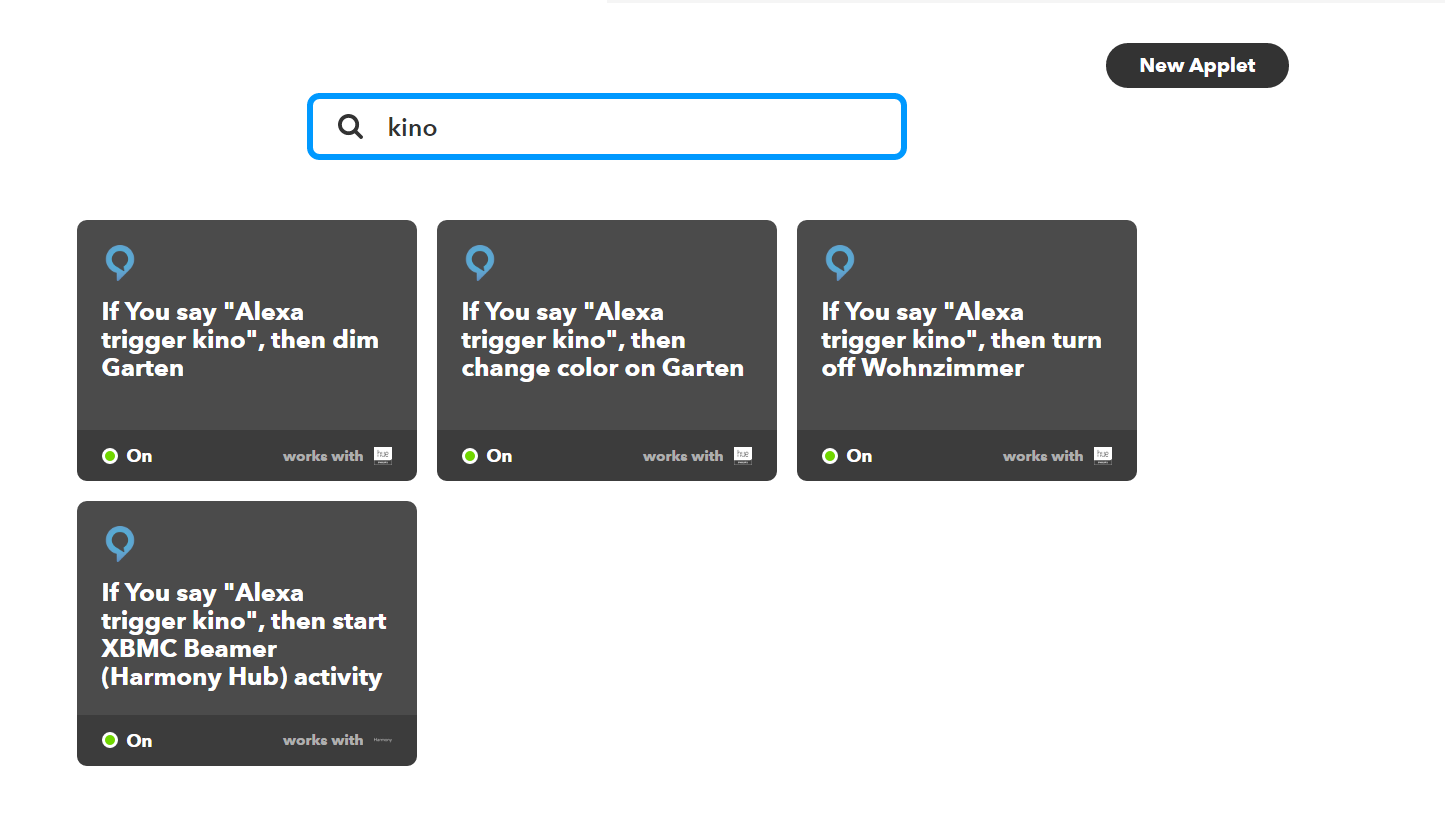
Task: Click Hue logo on Wohnzimmer applet
Action: [x=1103, y=456]
